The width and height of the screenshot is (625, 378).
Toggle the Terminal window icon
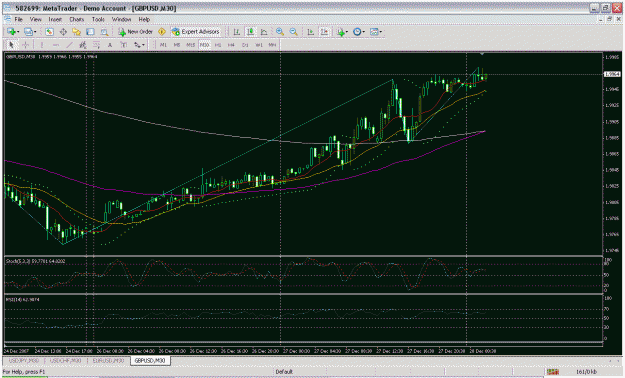[x=90, y=32]
